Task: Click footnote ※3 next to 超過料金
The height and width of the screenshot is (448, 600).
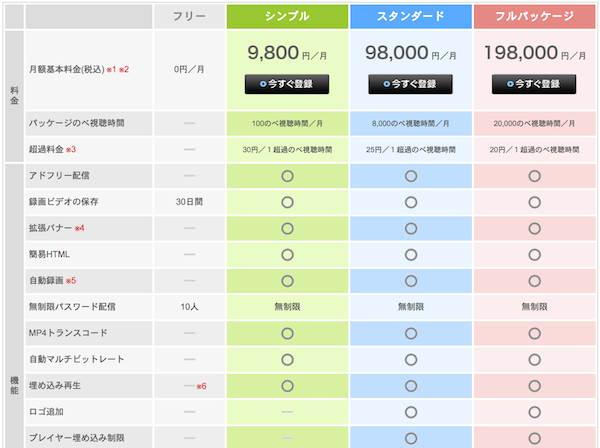Action: coord(71,149)
